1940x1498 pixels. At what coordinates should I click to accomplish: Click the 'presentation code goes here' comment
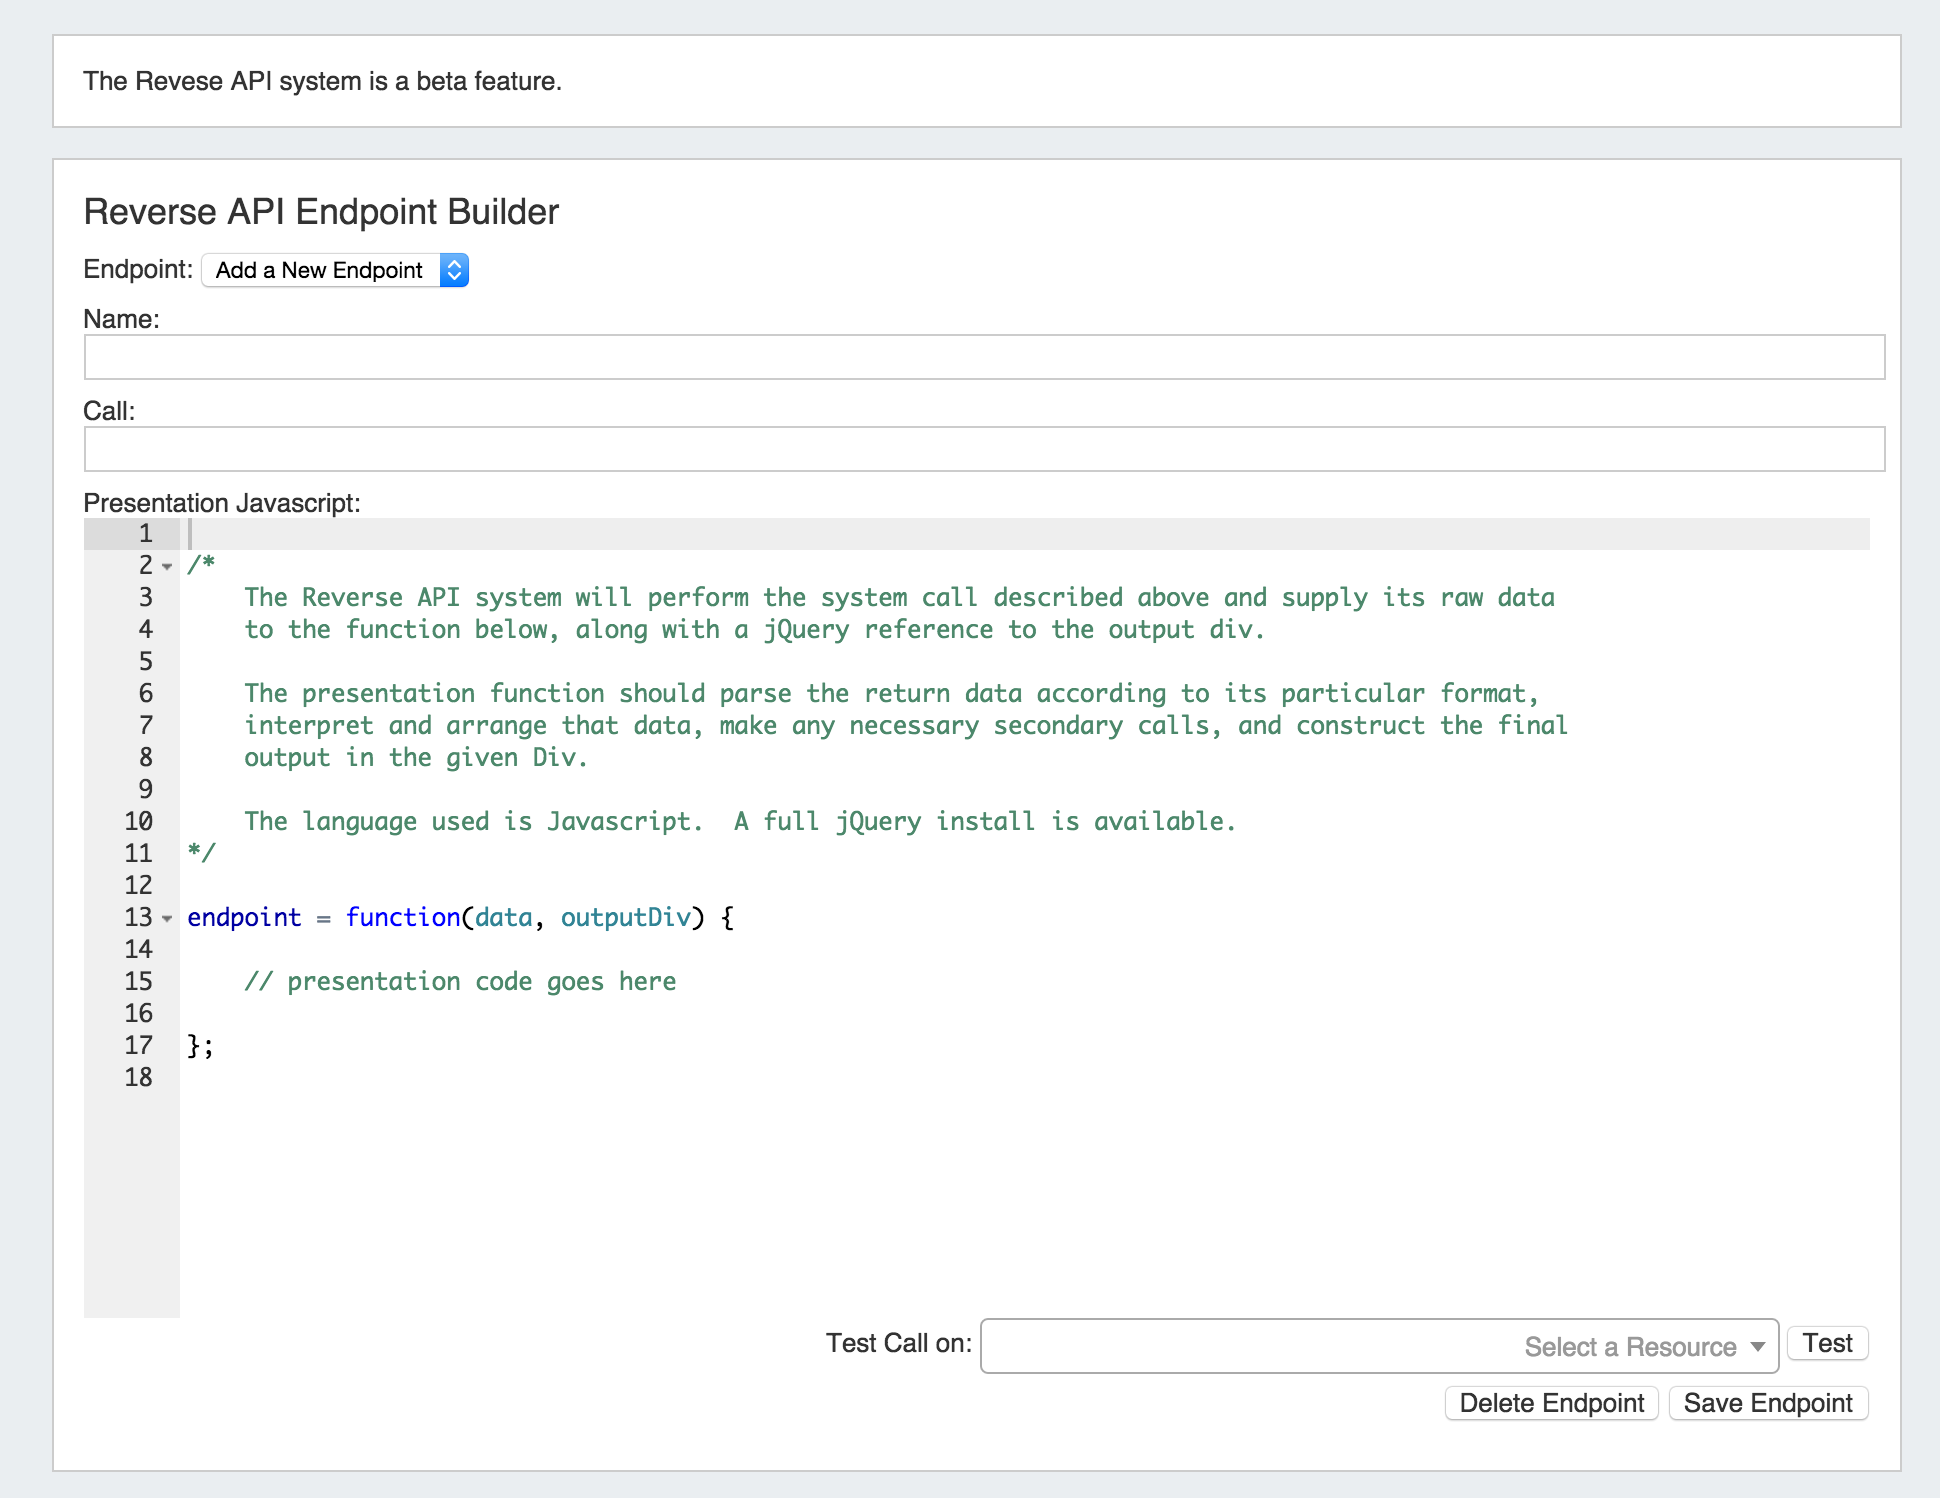[x=460, y=982]
